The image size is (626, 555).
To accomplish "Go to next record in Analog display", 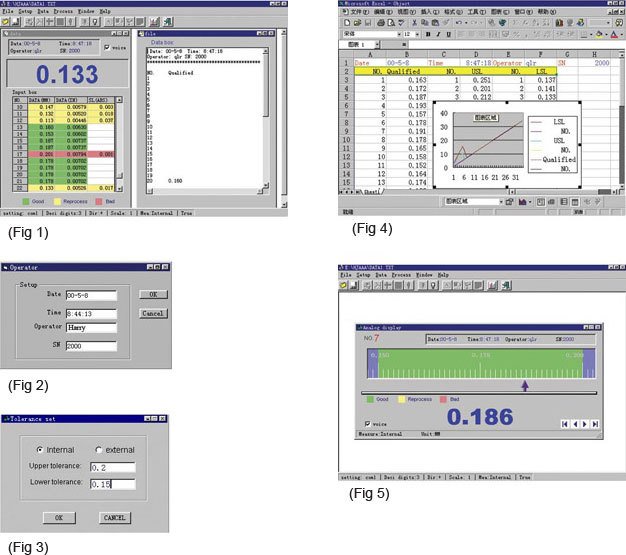I will click(x=585, y=424).
